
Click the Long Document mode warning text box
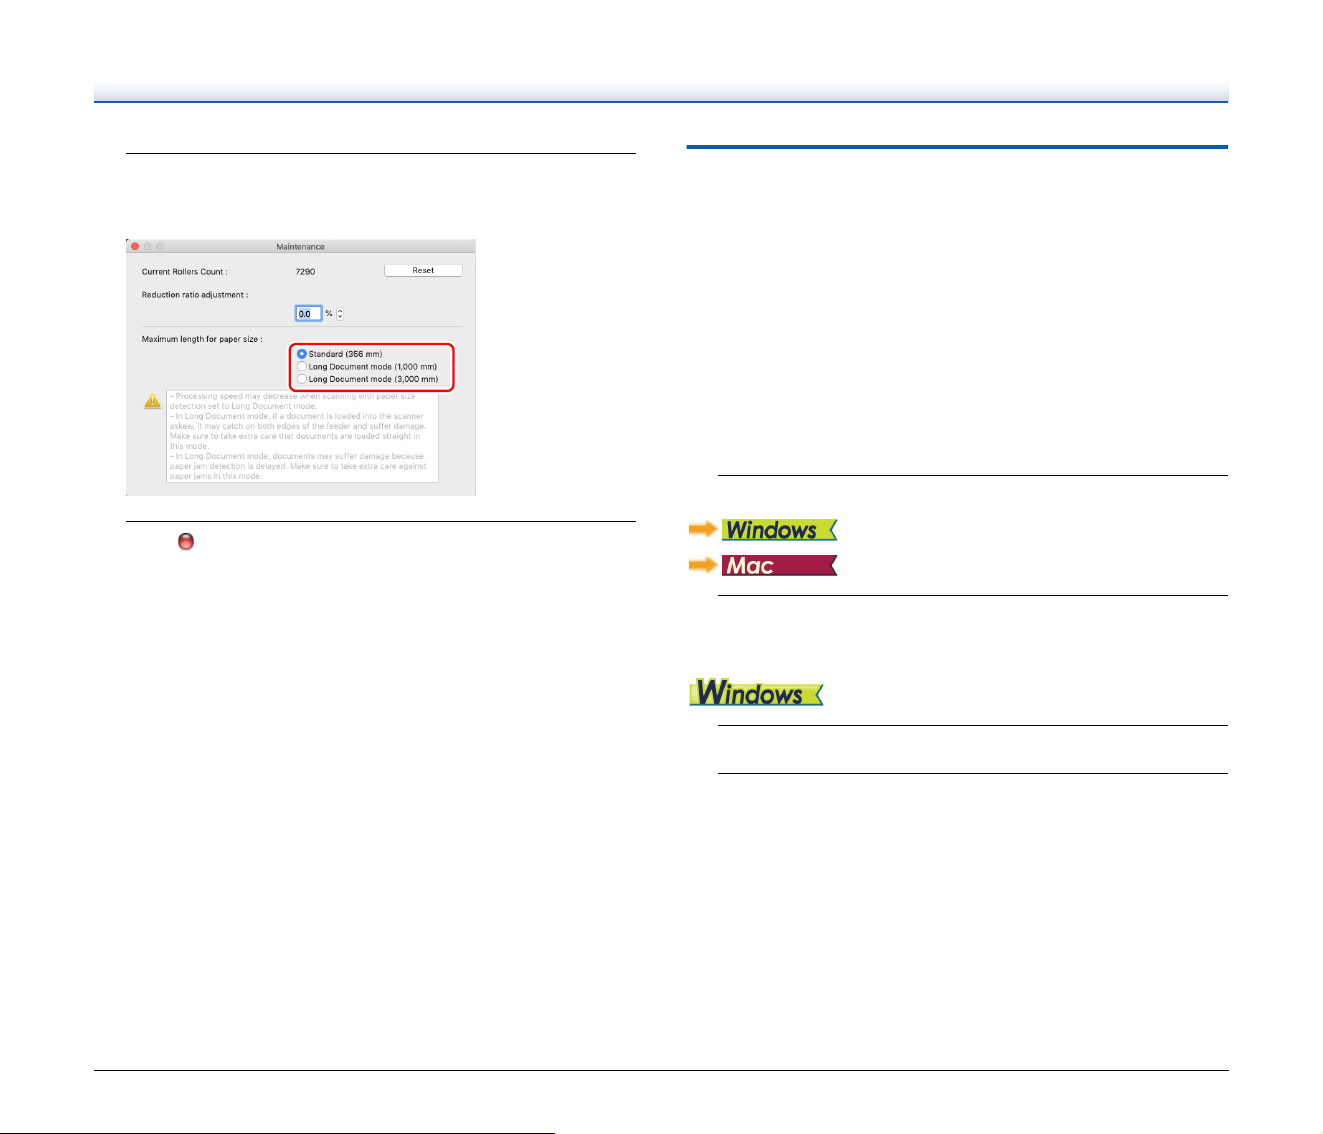coord(302,436)
